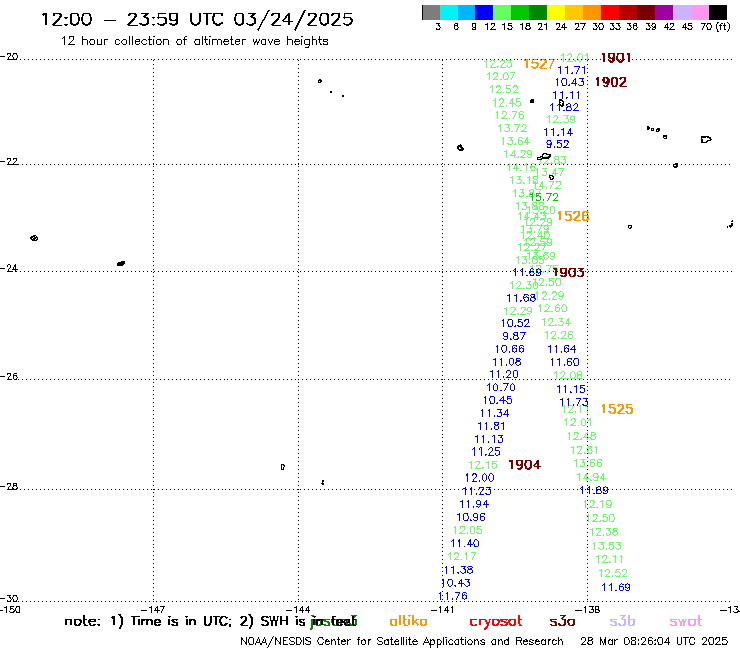Click the s3a time label 1903
The height and width of the screenshot is (650, 740).
click(569, 272)
